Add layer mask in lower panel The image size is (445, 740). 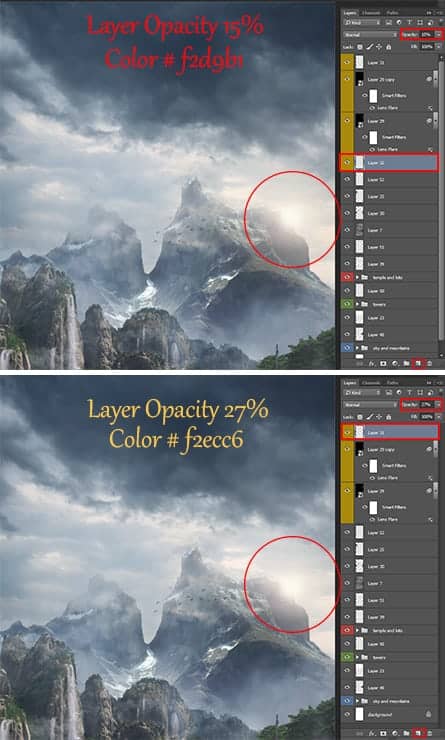pos(383,733)
